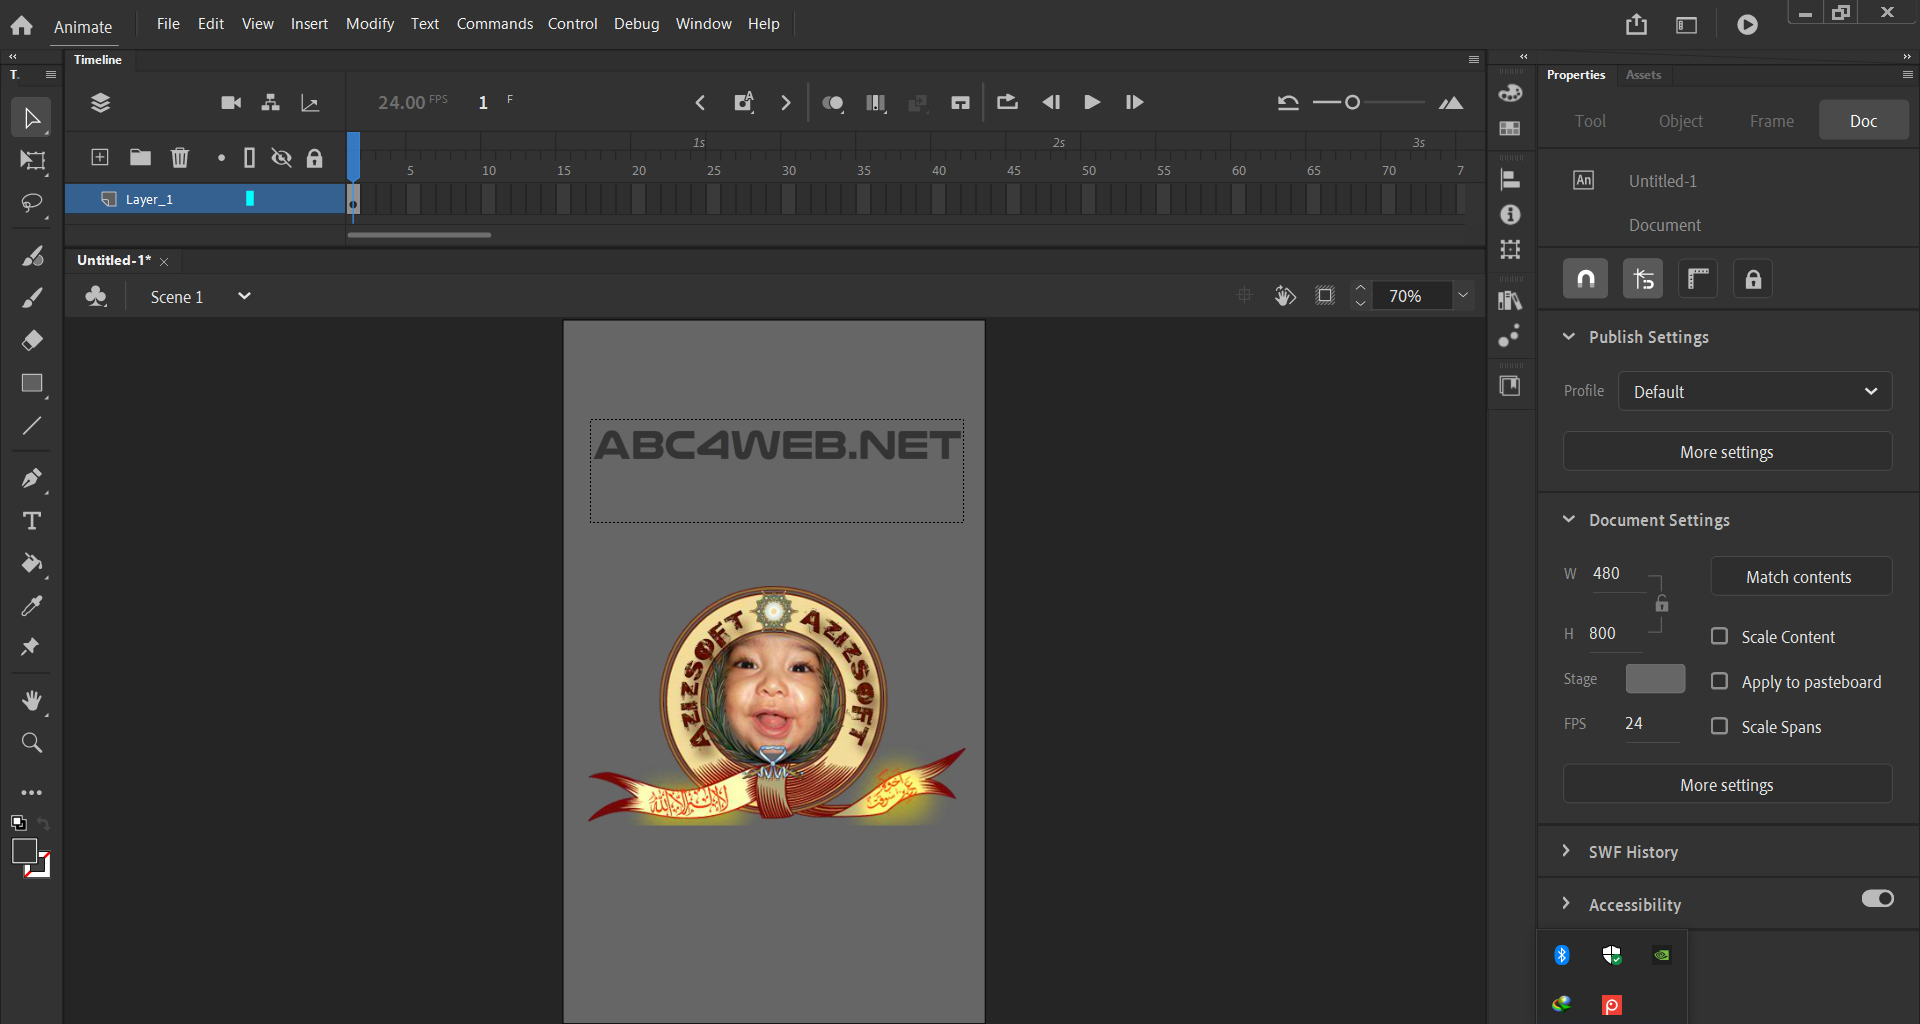Delete the selected layer
Screen dimensions: 1920x1024
point(180,157)
